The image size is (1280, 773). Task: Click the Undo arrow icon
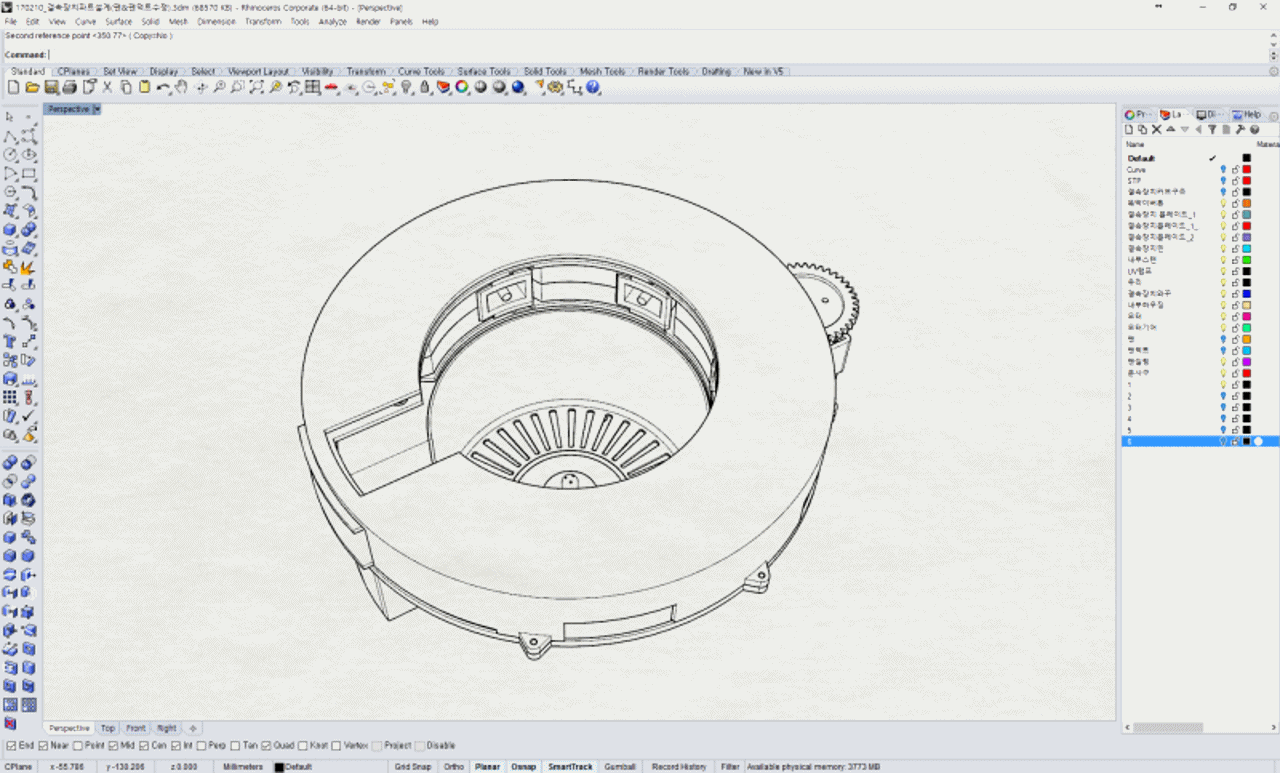(163, 88)
